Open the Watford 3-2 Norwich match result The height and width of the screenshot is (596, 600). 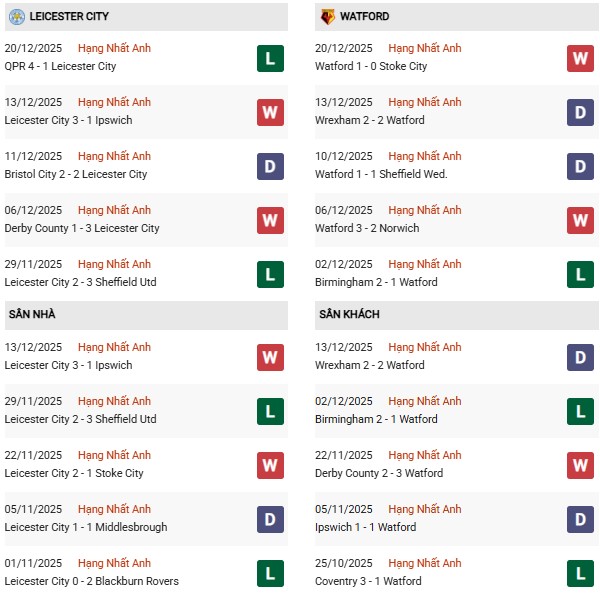[x=367, y=228]
